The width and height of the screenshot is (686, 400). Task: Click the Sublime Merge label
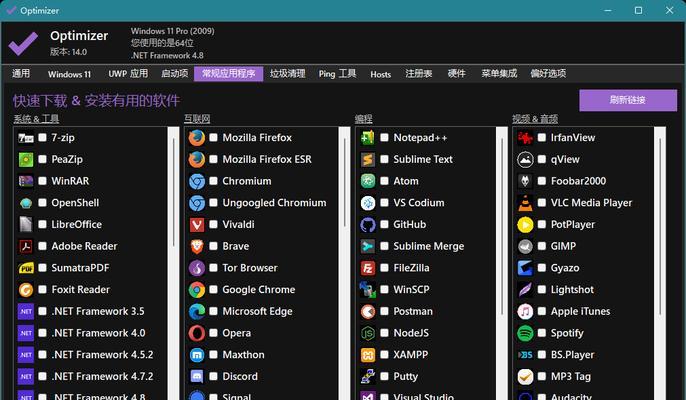tap(428, 246)
